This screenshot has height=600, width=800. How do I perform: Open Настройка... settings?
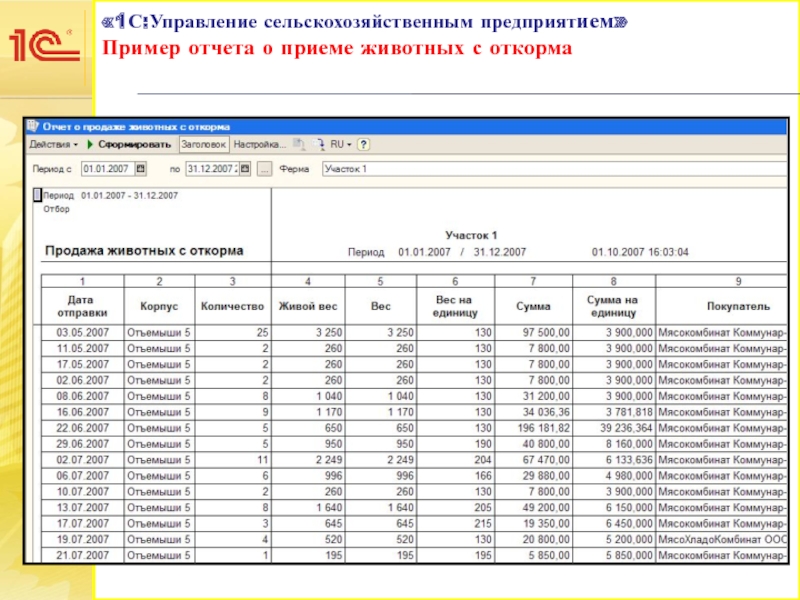(260, 144)
